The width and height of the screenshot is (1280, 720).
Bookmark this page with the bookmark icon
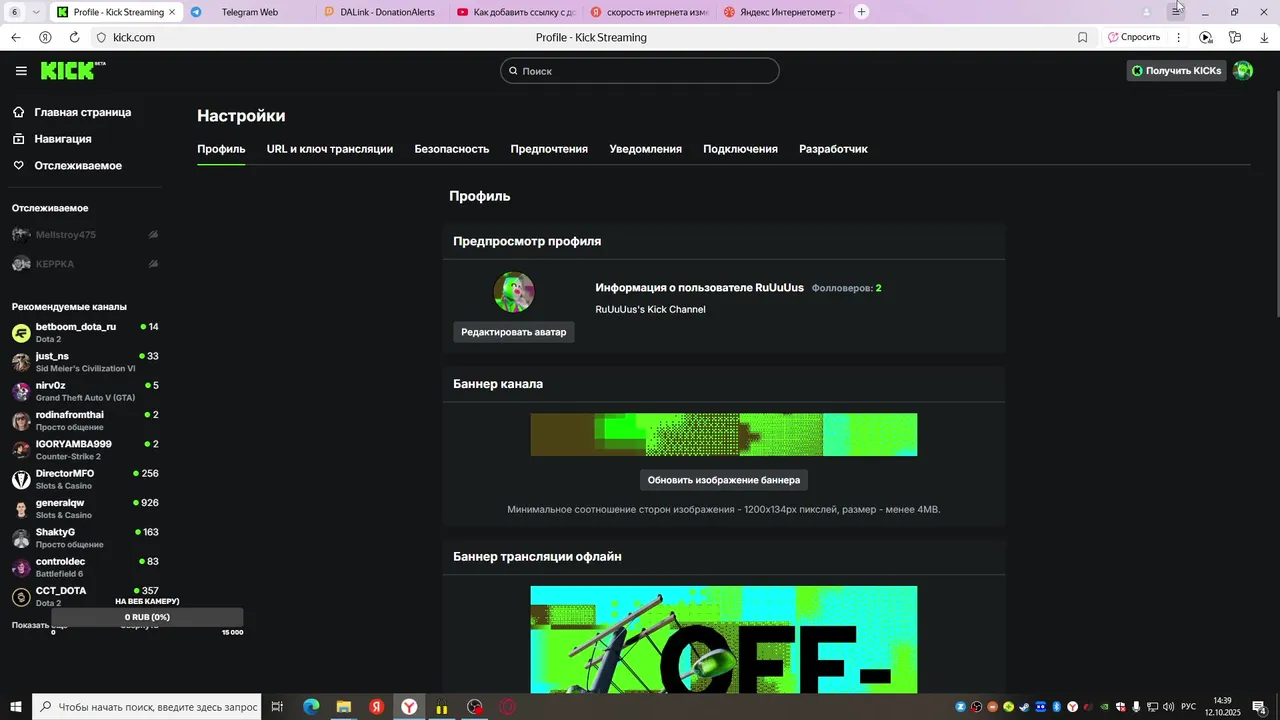coord(1082,37)
